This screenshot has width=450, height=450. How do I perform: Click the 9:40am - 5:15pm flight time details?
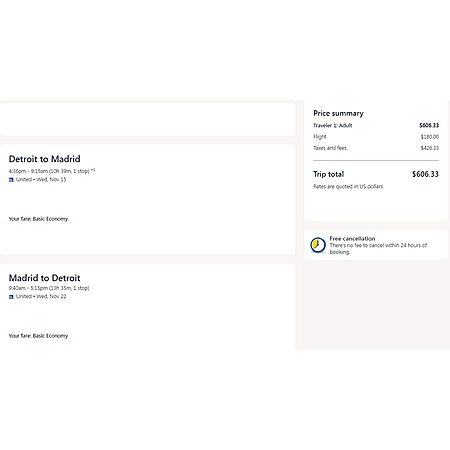click(x=49, y=288)
